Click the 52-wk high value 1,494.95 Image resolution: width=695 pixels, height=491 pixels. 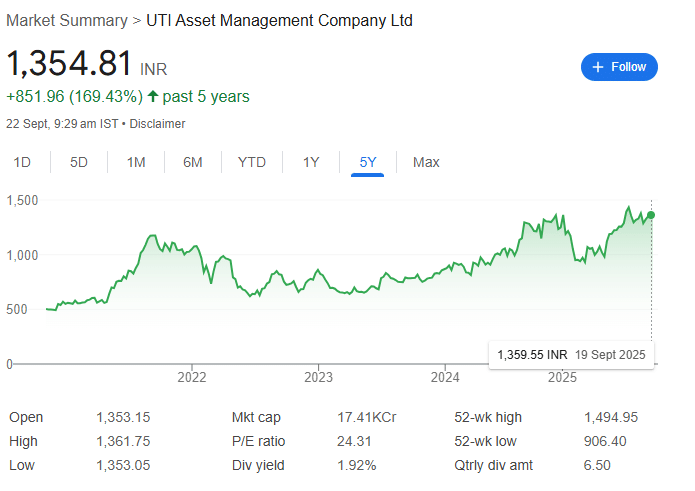(611, 417)
